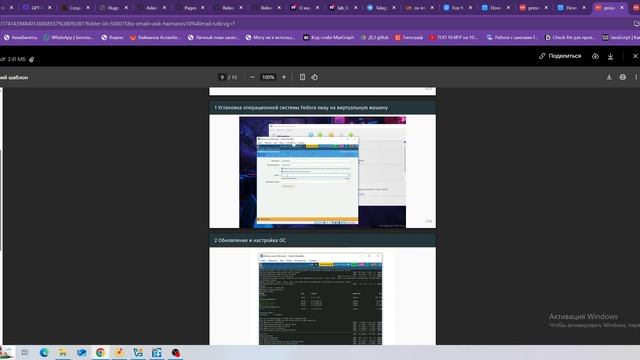
Task: Close the Pages browser tab
Action: click(202, 8)
